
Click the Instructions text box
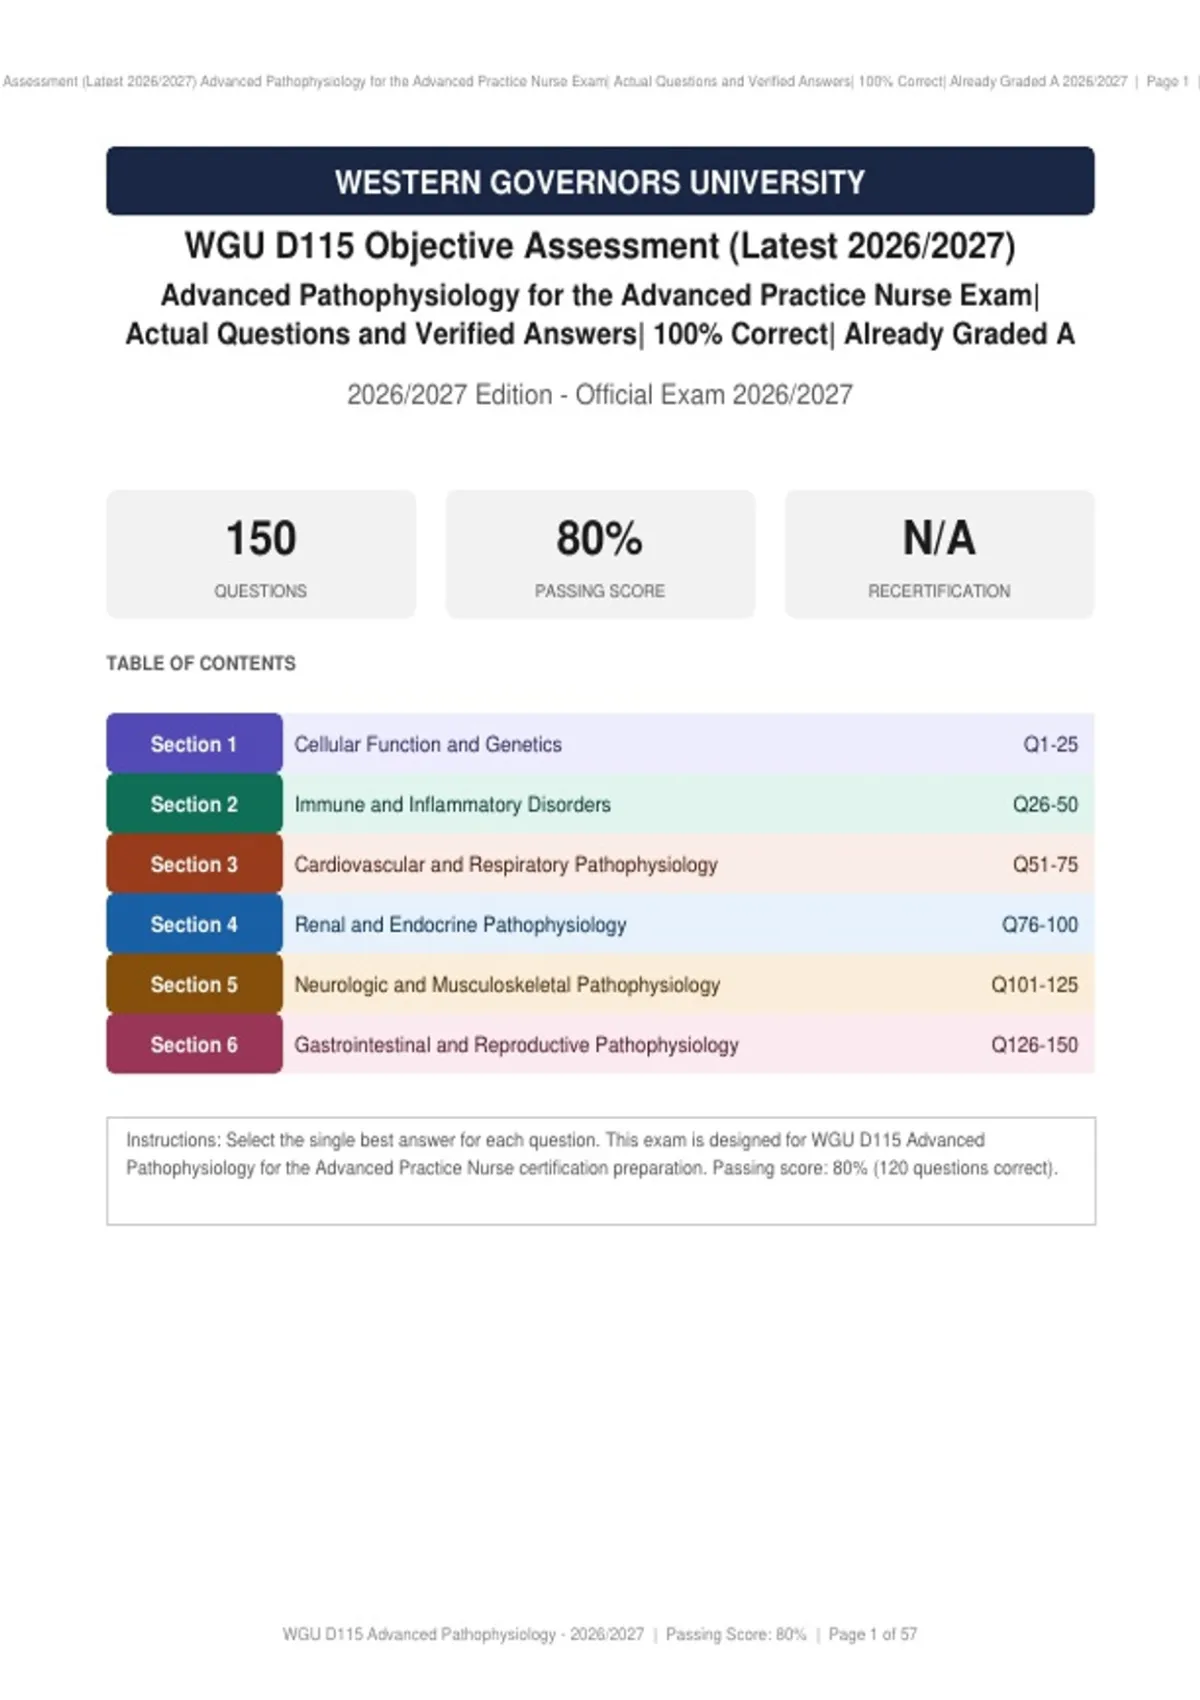click(601, 1171)
